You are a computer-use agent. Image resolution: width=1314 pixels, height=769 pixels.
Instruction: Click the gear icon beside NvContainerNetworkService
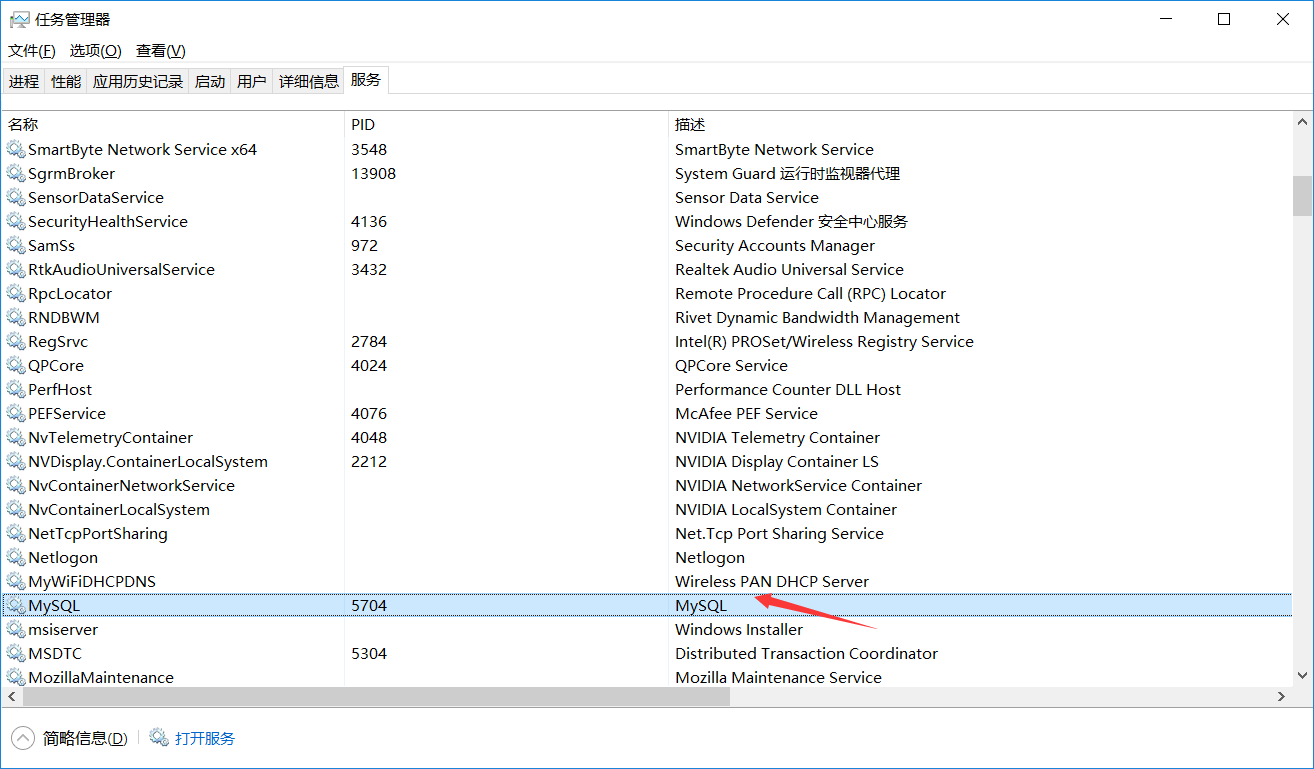15,486
